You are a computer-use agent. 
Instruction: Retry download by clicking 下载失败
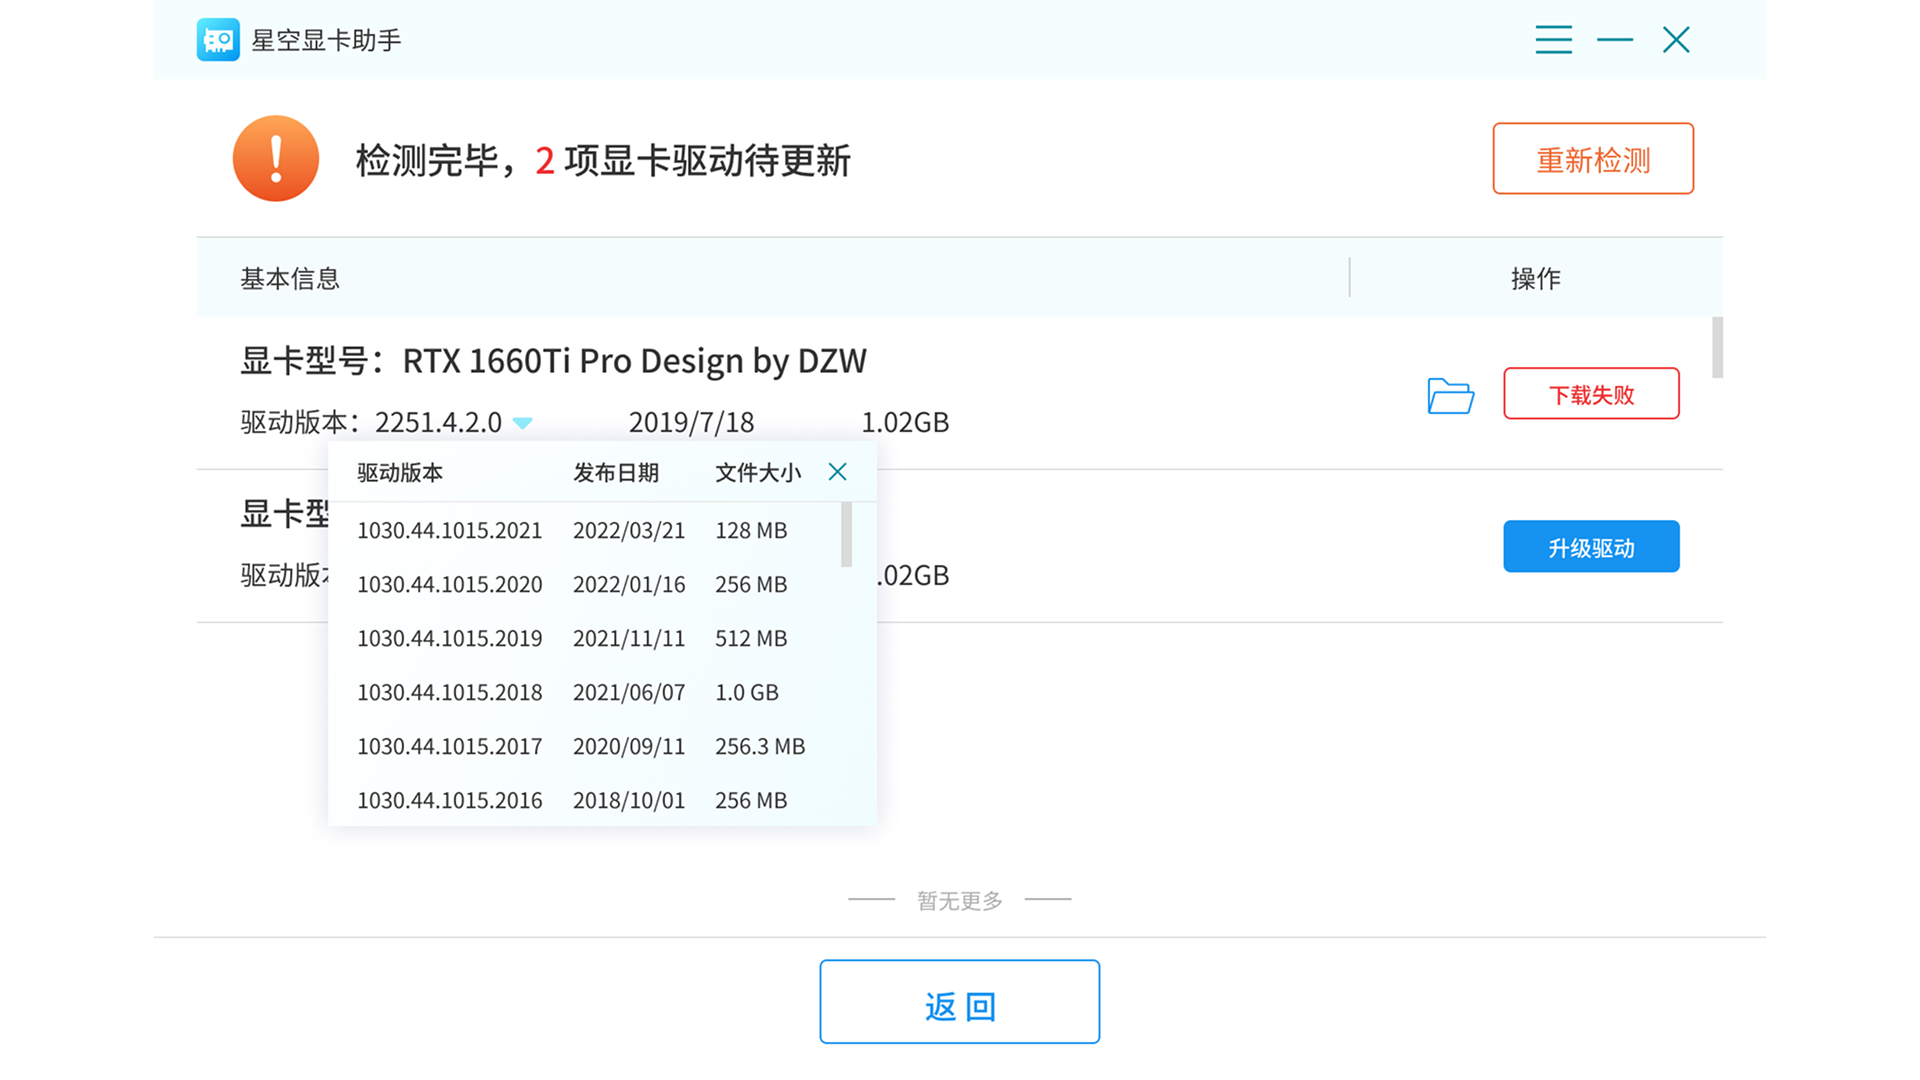coord(1591,393)
